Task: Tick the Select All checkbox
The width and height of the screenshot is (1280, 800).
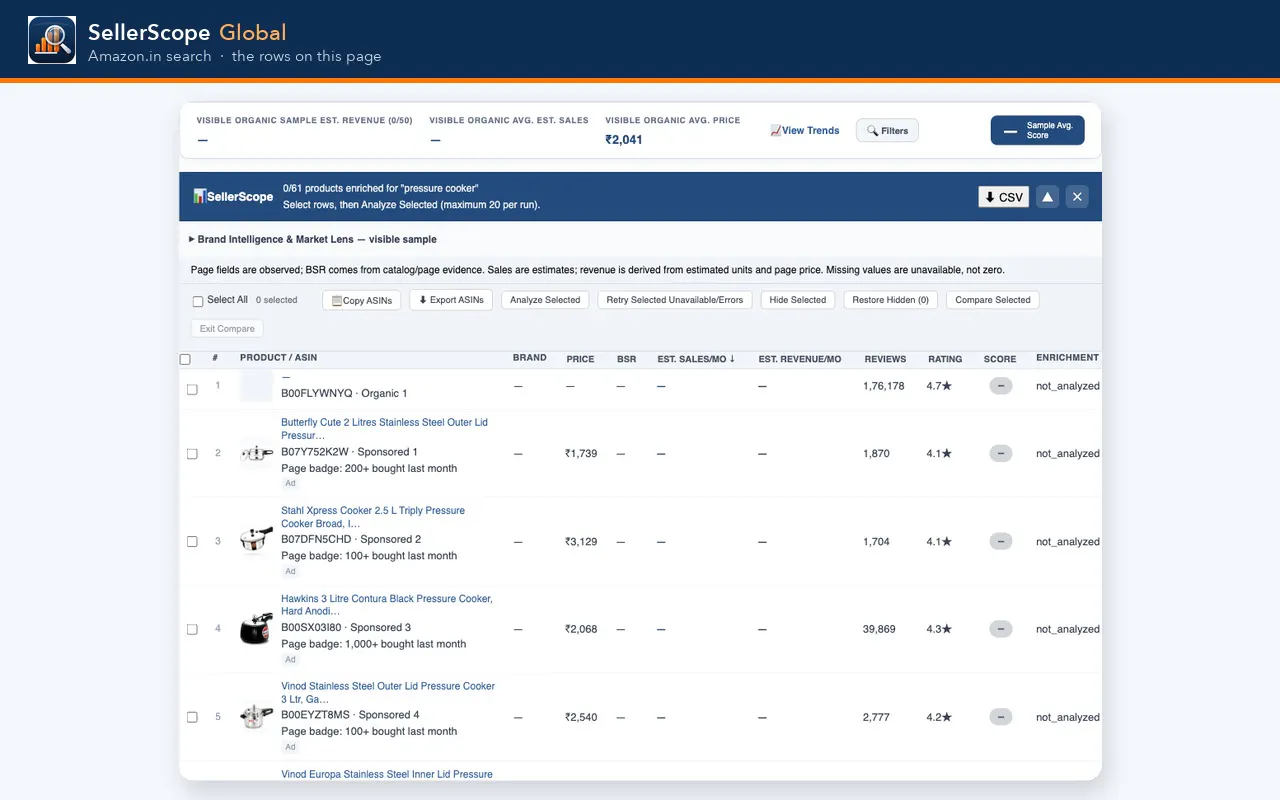Action: click(198, 301)
